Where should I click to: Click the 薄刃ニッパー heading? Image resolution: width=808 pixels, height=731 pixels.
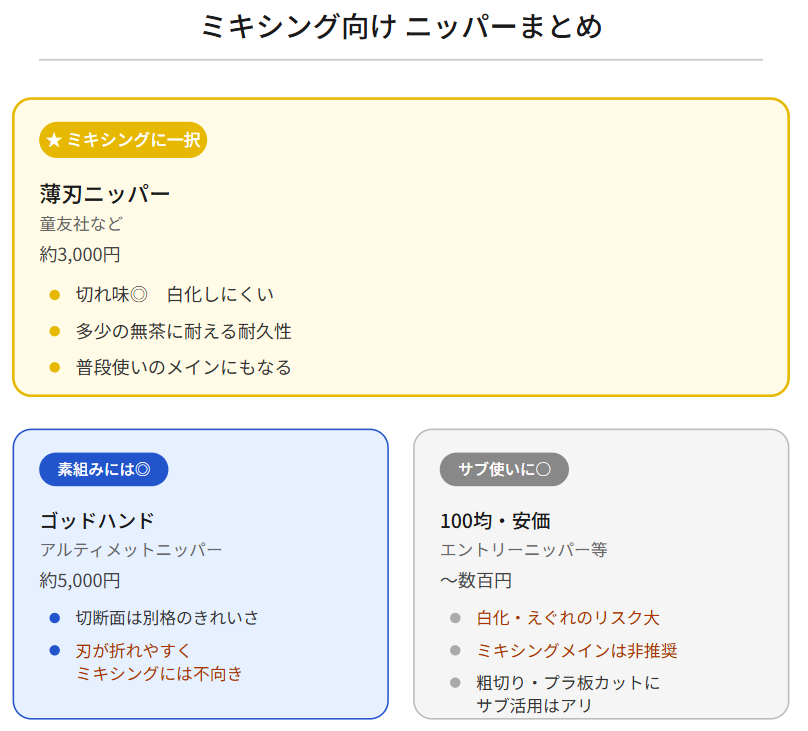[105, 193]
